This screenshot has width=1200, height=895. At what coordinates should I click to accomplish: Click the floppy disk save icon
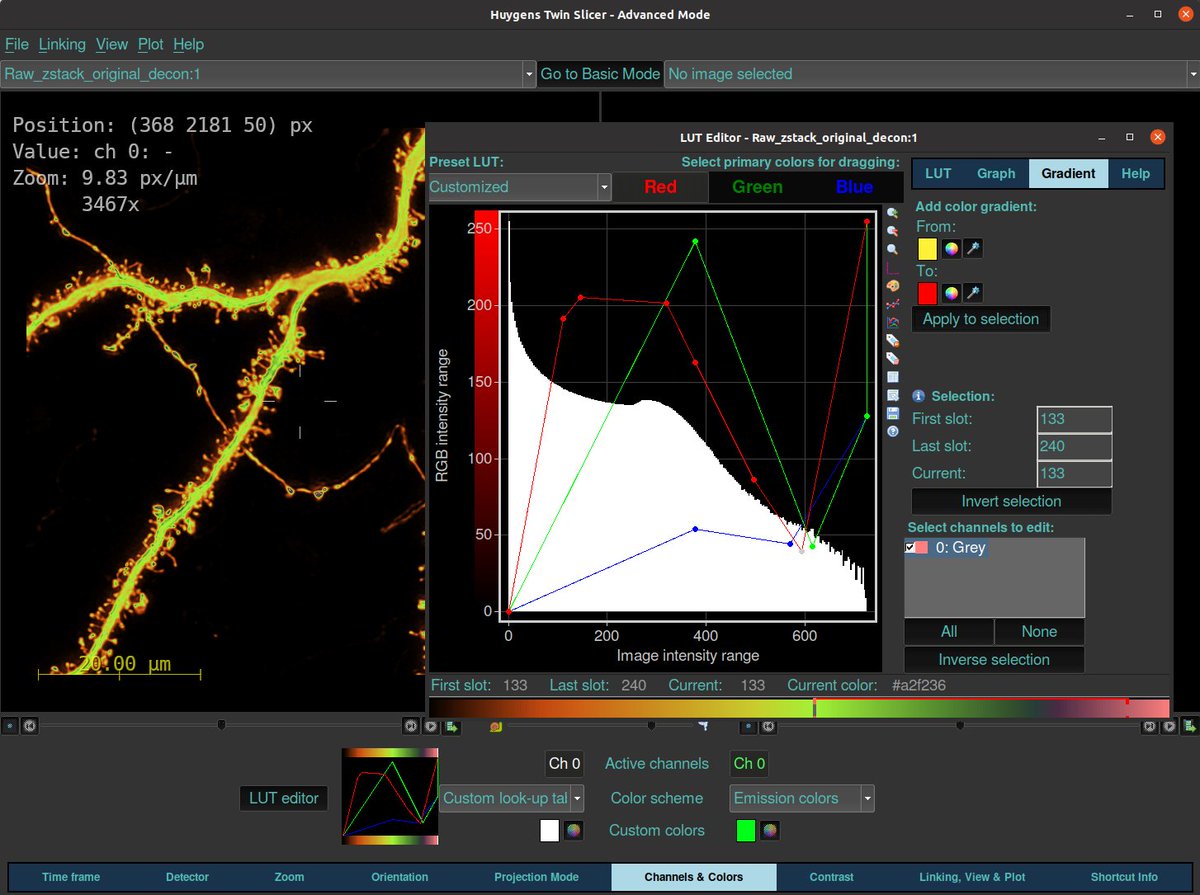(x=892, y=413)
